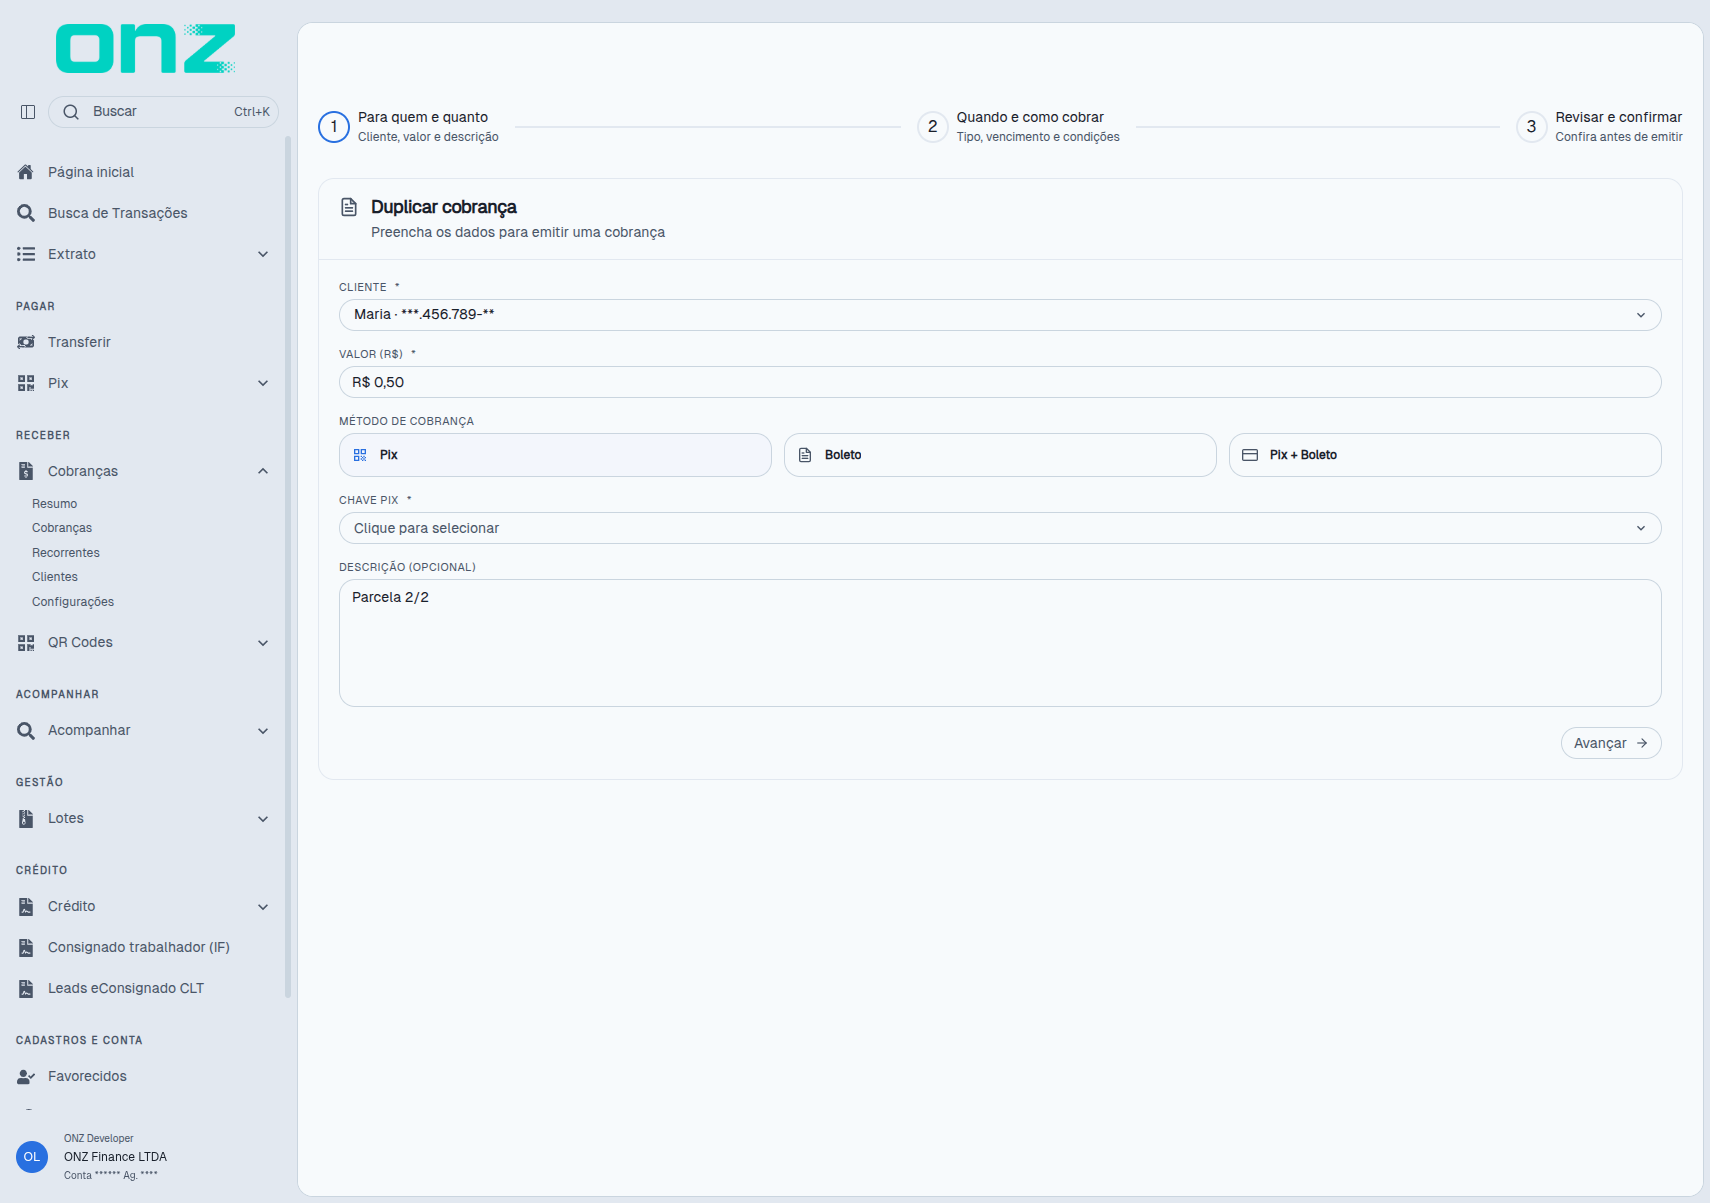Toggle the sidebar panel icon

(28, 112)
